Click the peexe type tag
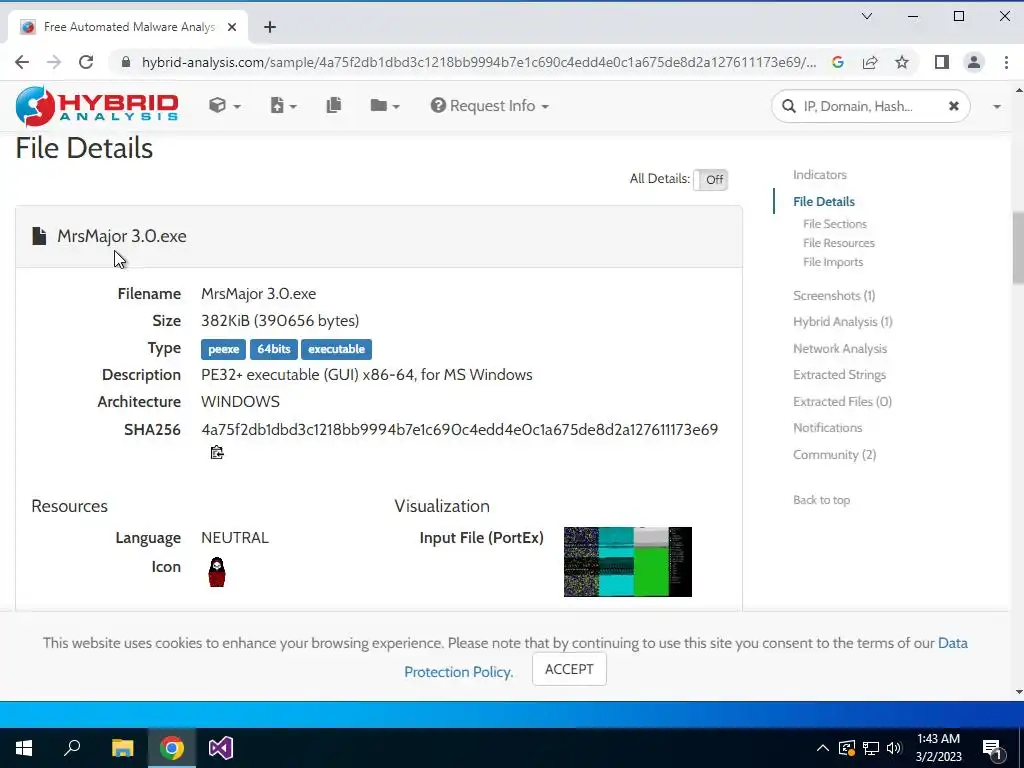Screen dimensions: 1024x768 click(x=223, y=349)
